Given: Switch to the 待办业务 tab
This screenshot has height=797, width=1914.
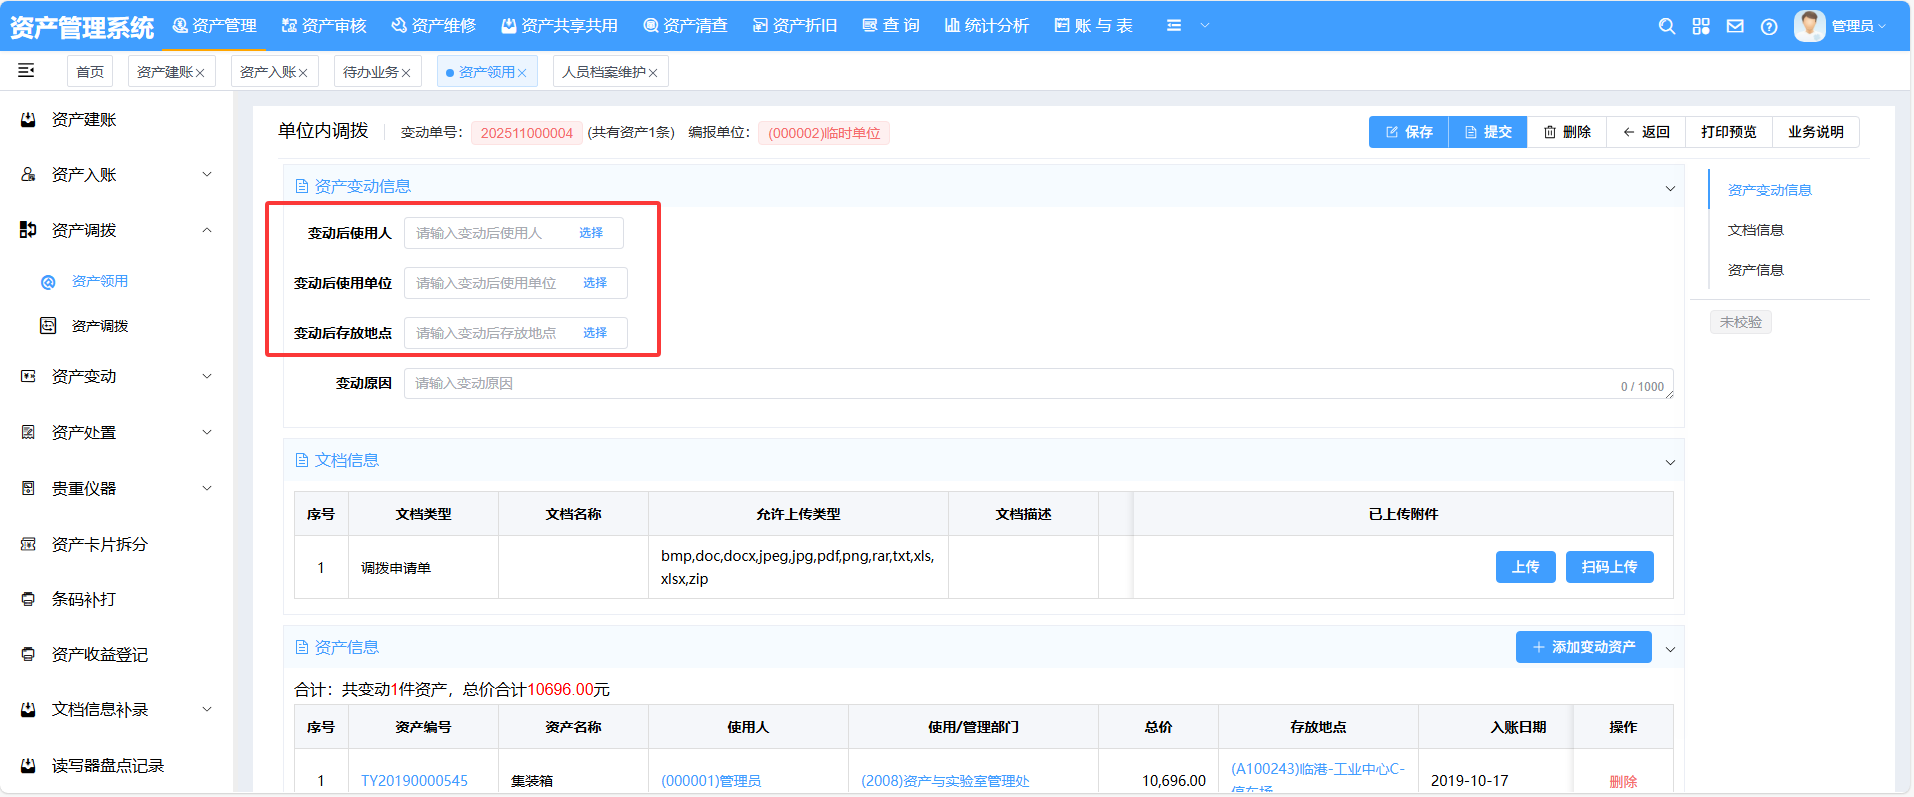Looking at the screenshot, I should tap(370, 72).
